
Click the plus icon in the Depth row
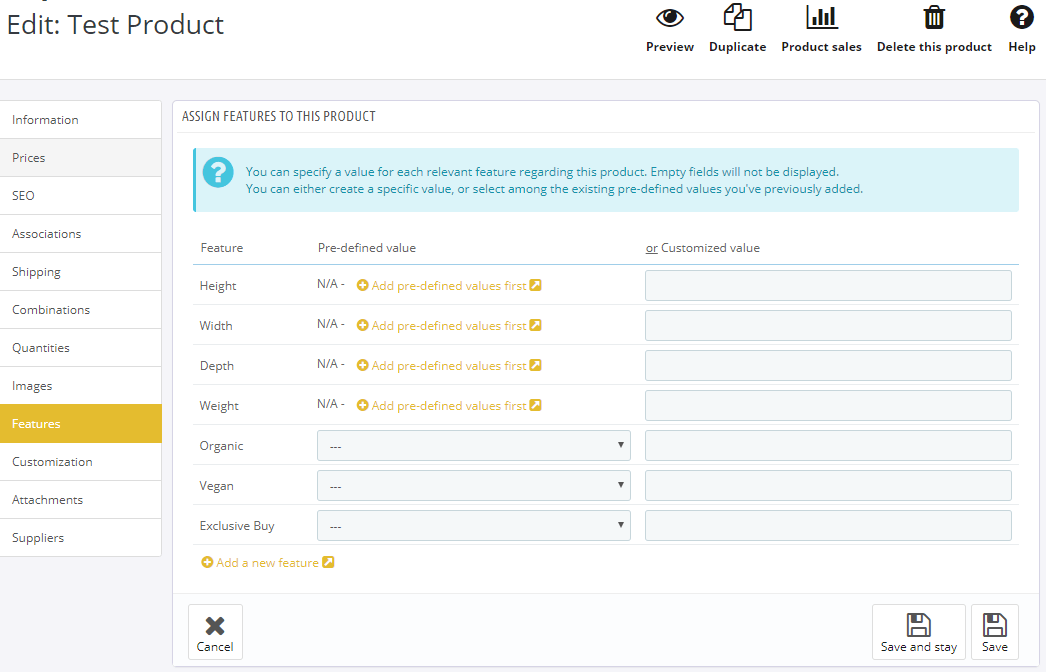362,366
